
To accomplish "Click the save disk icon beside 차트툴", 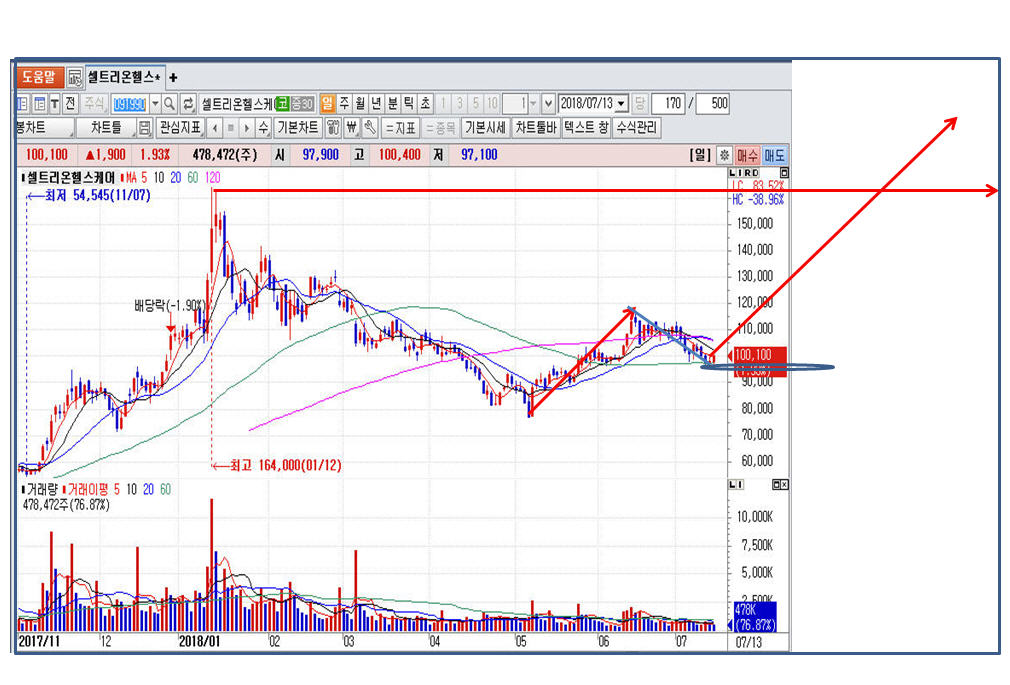I will pyautogui.click(x=144, y=128).
